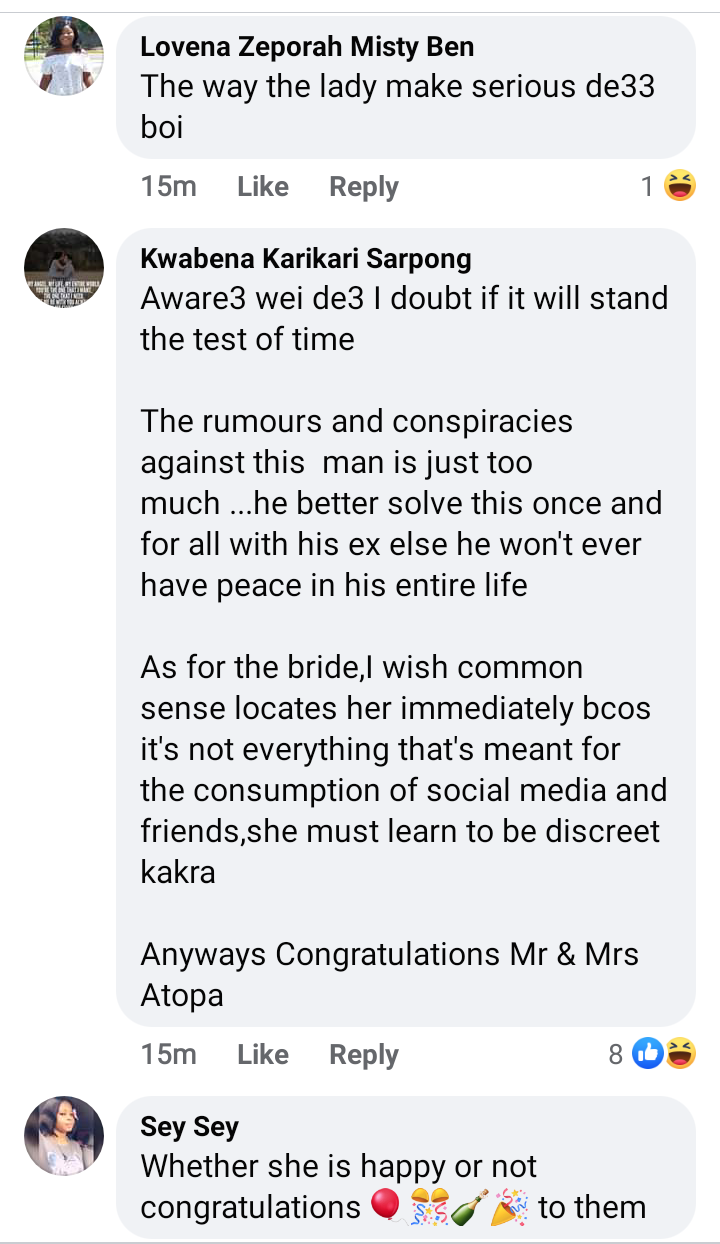Reply to Kwabena Karikari Sarpong's comment
Screen dimensions: 720x1244
coord(364,1054)
